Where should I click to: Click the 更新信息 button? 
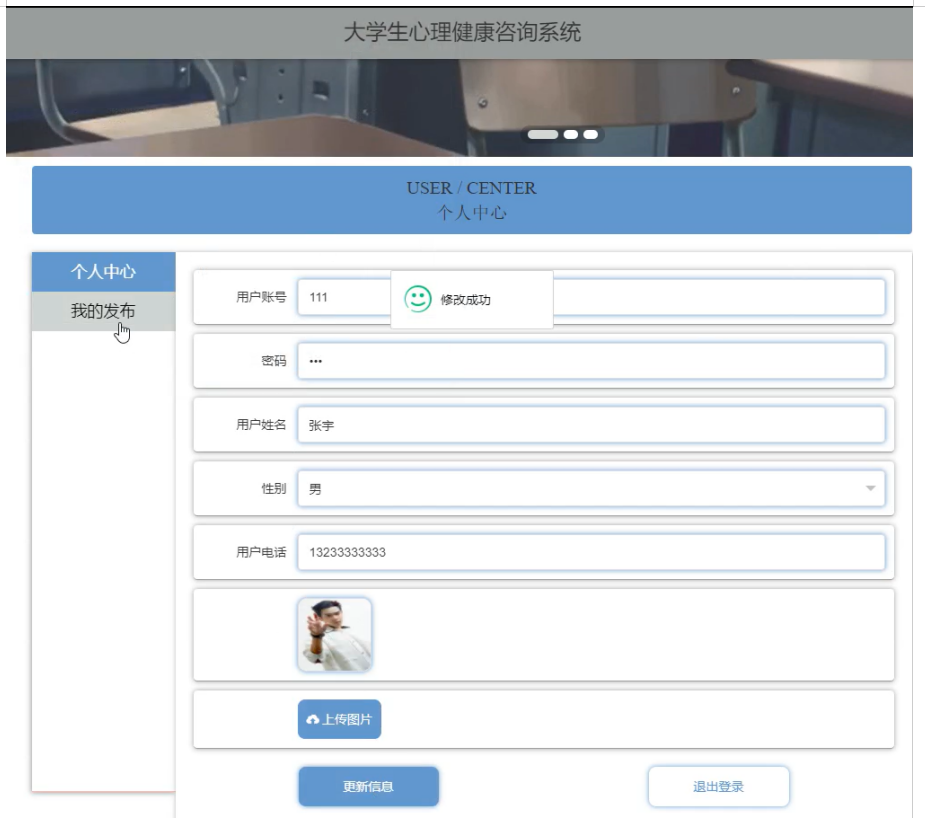[x=368, y=787]
